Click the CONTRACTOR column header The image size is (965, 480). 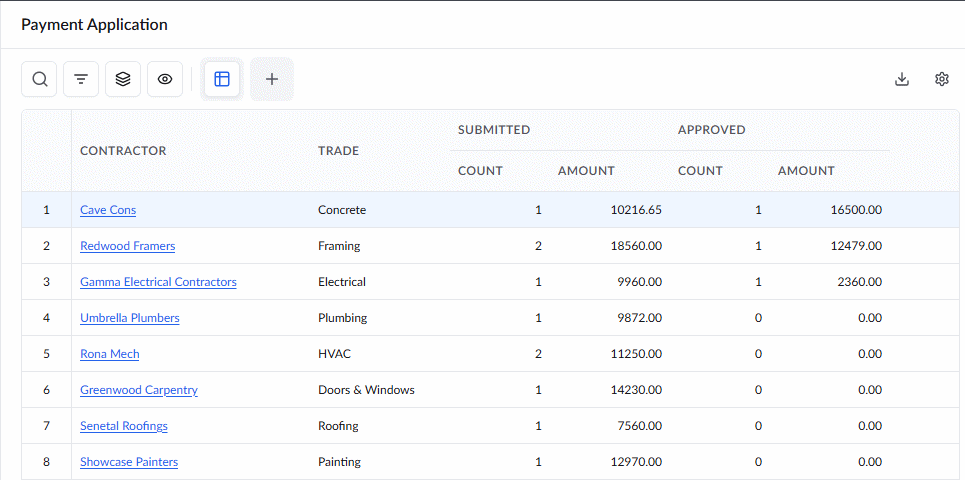(x=123, y=151)
